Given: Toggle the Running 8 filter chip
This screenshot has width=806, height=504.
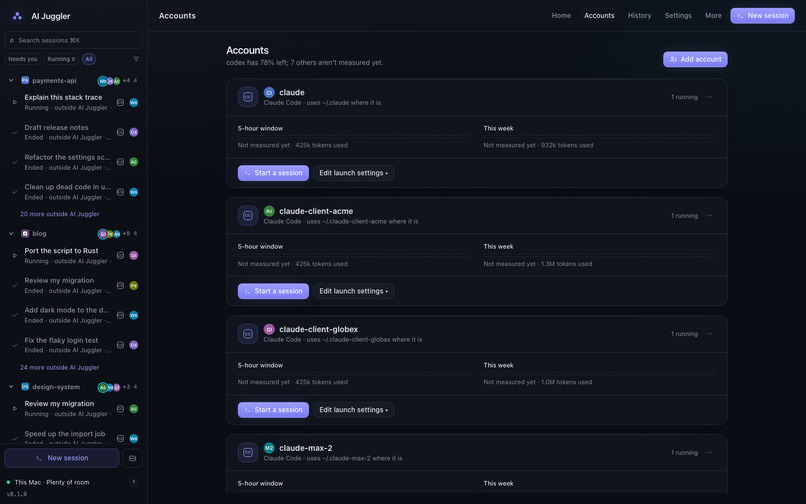Looking at the screenshot, I should coord(61,59).
